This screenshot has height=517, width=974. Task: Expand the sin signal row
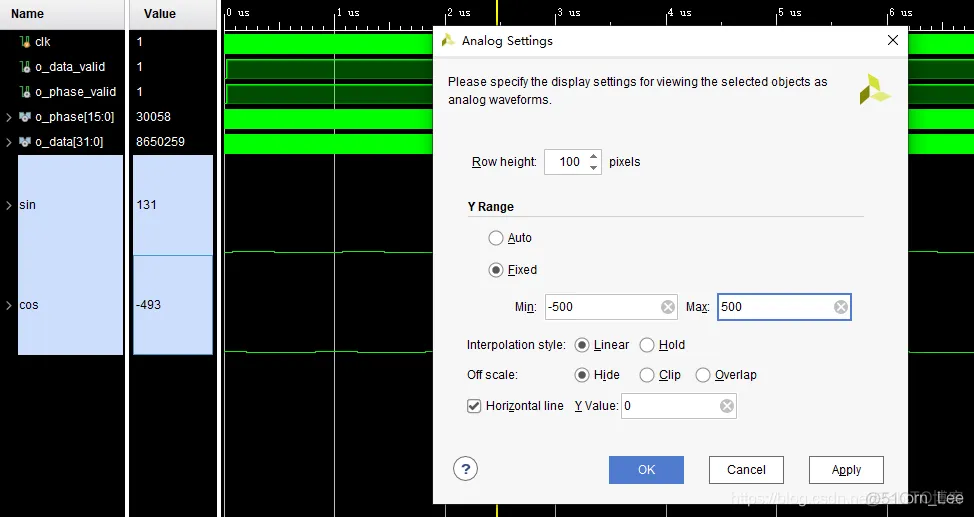click(9, 205)
